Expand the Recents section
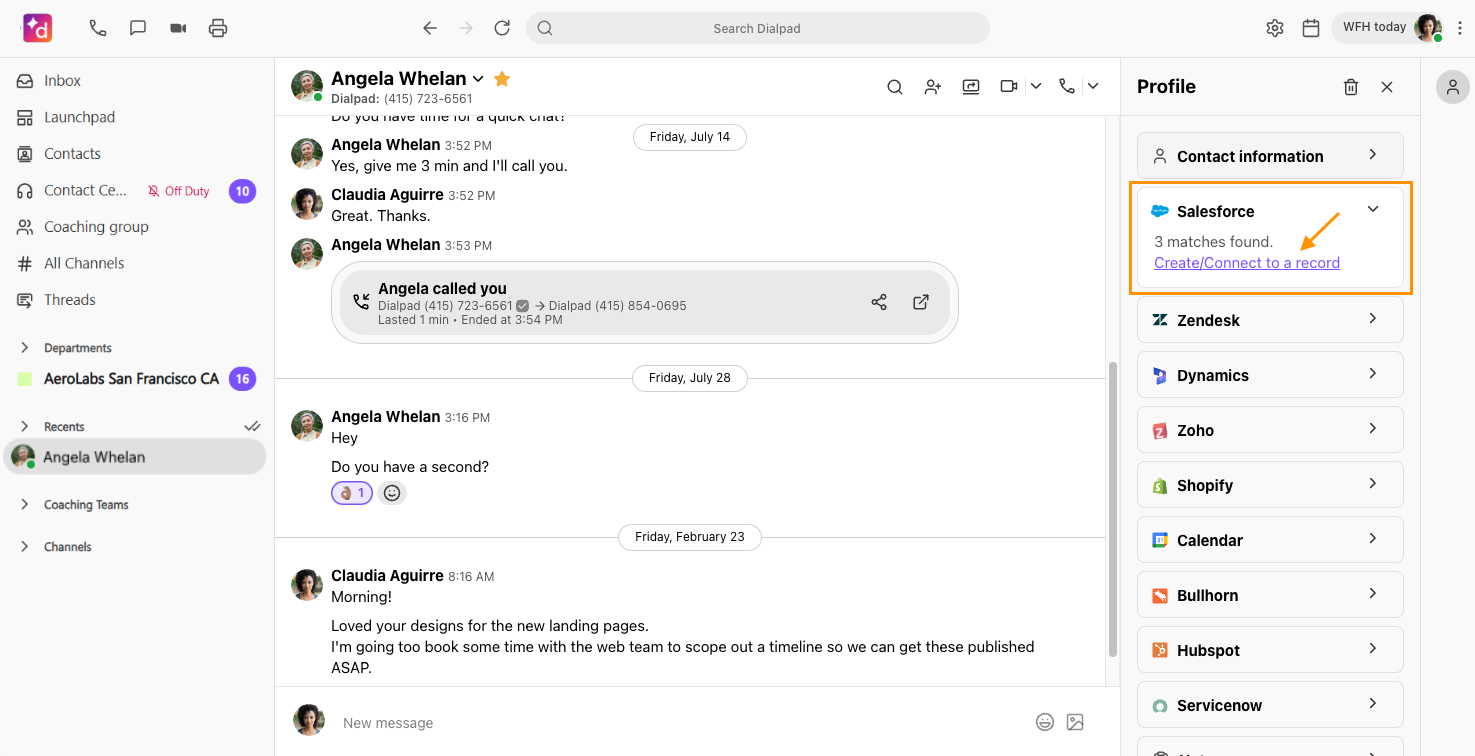The width and height of the screenshot is (1475, 756). pos(25,427)
